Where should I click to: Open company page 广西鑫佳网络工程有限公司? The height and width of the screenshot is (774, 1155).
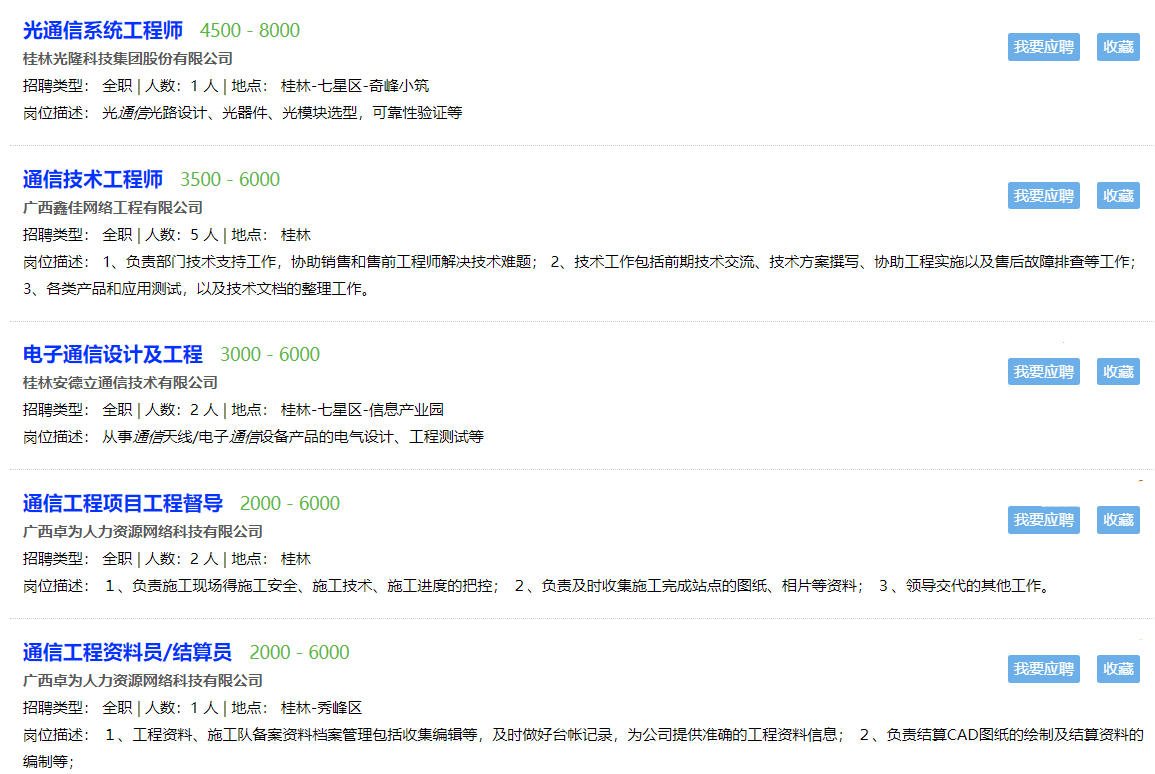click(x=113, y=208)
